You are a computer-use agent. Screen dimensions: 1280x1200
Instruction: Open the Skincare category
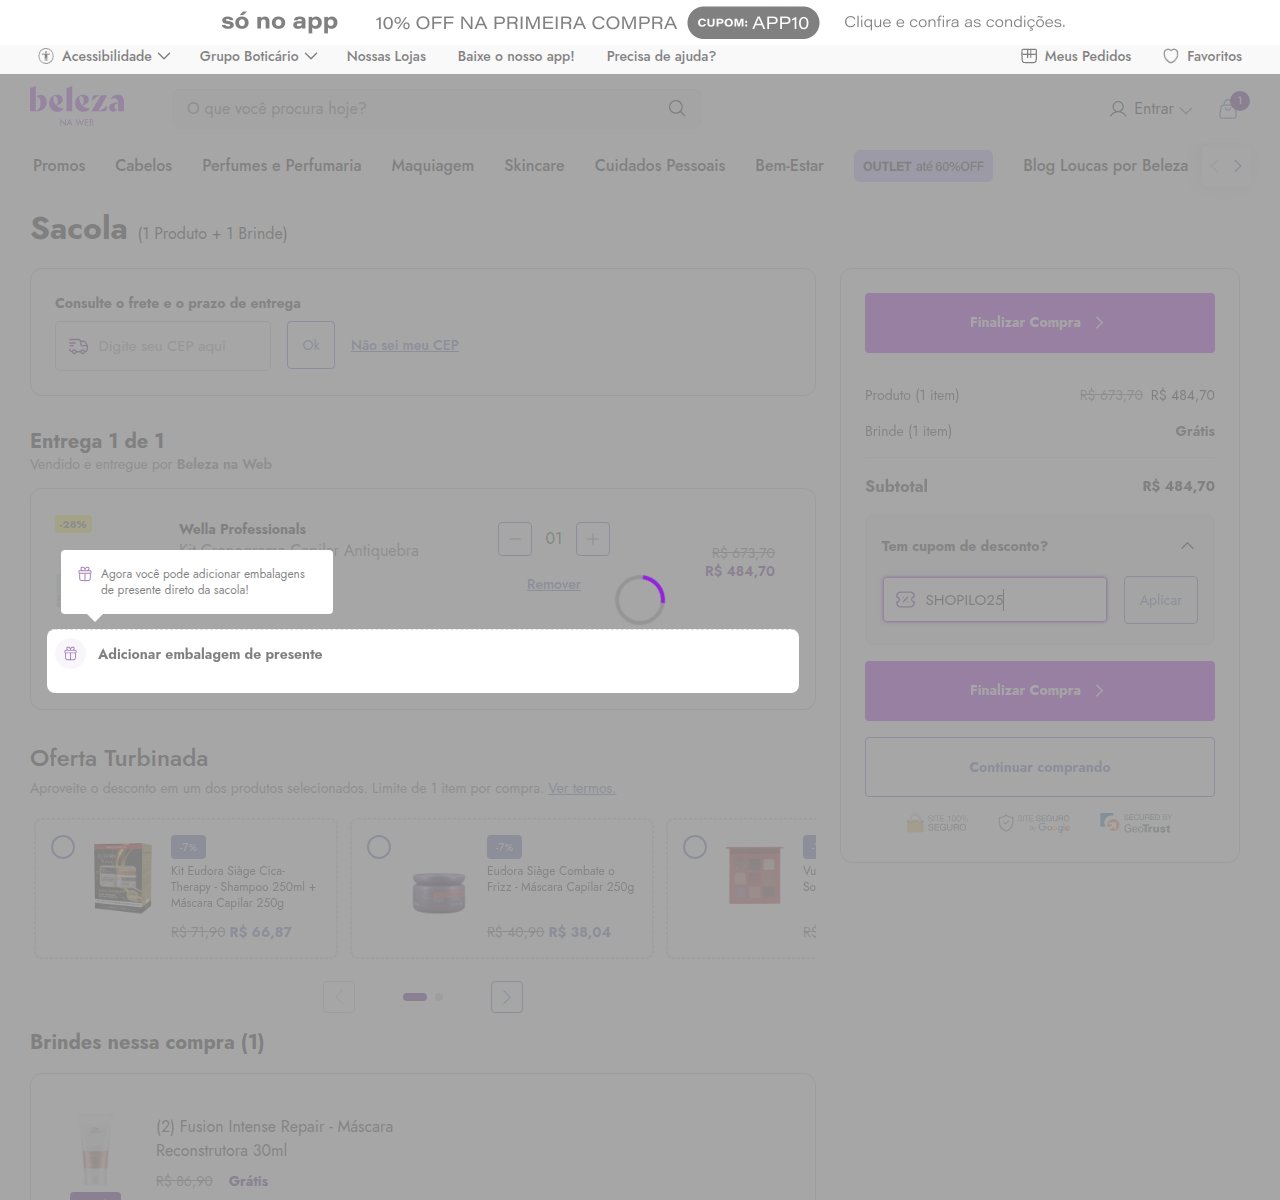click(x=534, y=166)
